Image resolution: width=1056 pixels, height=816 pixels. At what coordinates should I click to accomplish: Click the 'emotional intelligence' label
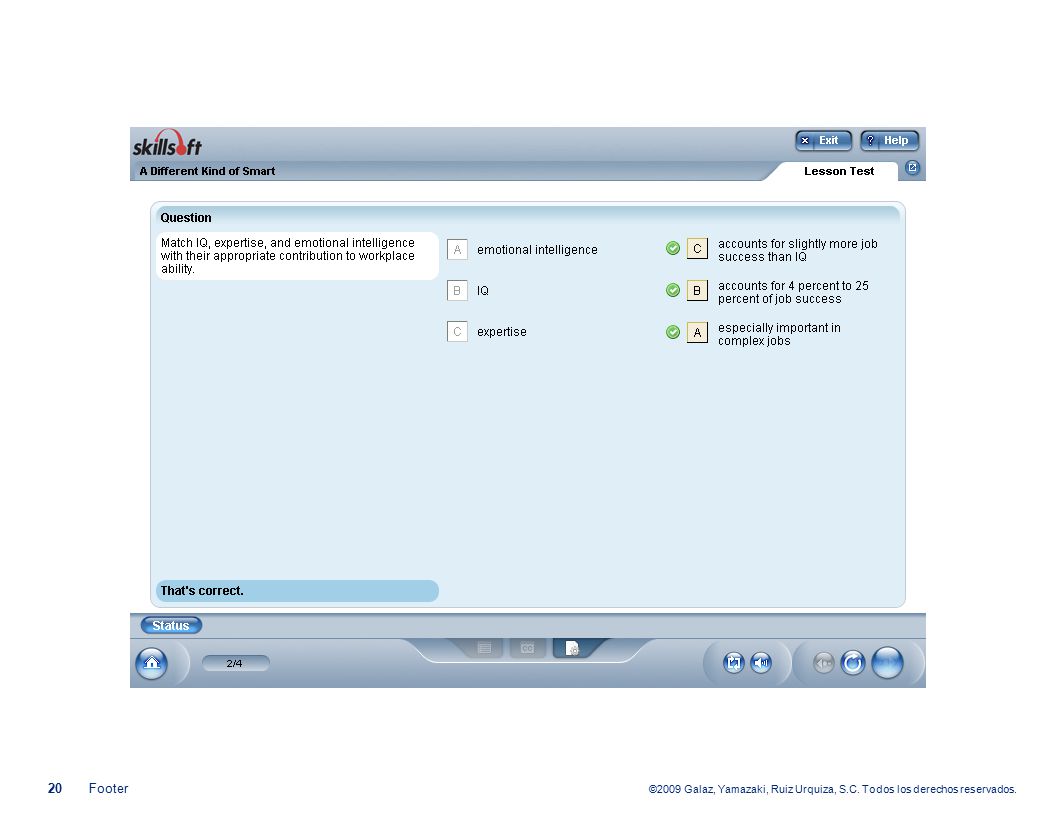click(x=537, y=250)
